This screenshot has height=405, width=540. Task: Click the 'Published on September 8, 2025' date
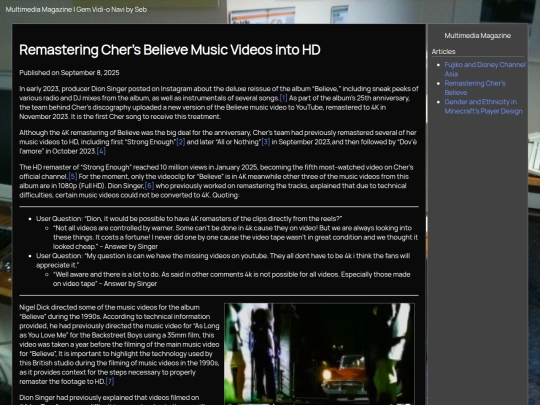(x=69, y=73)
